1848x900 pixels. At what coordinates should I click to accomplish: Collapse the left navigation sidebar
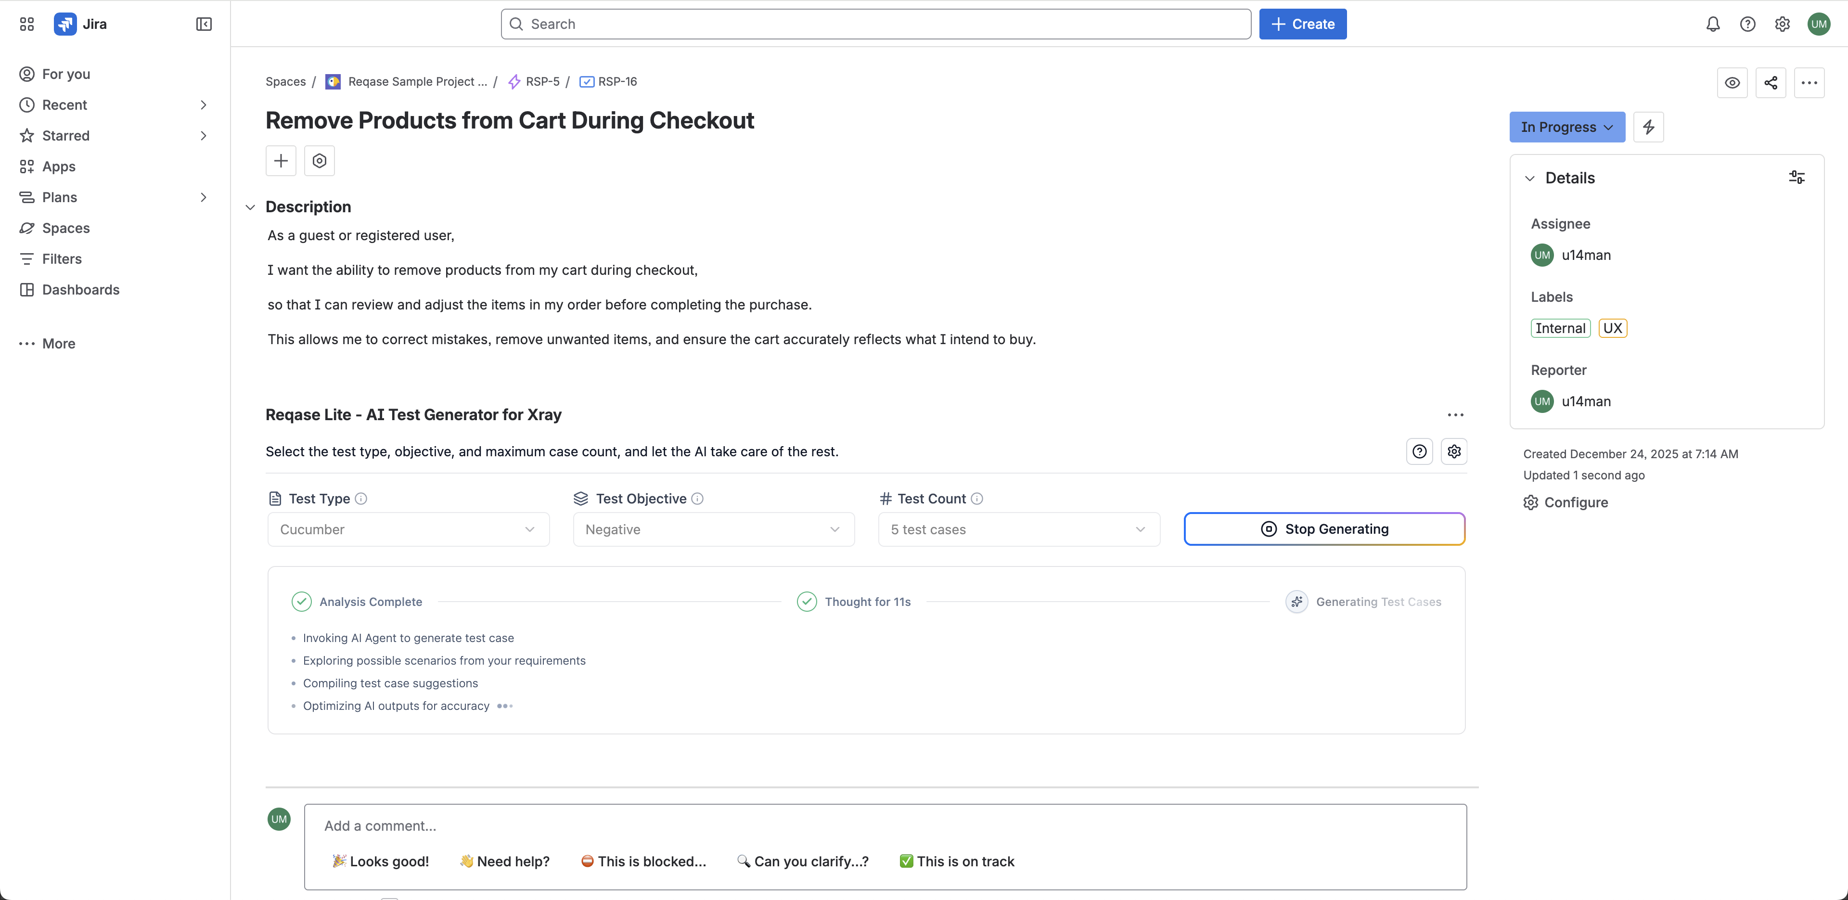203,23
